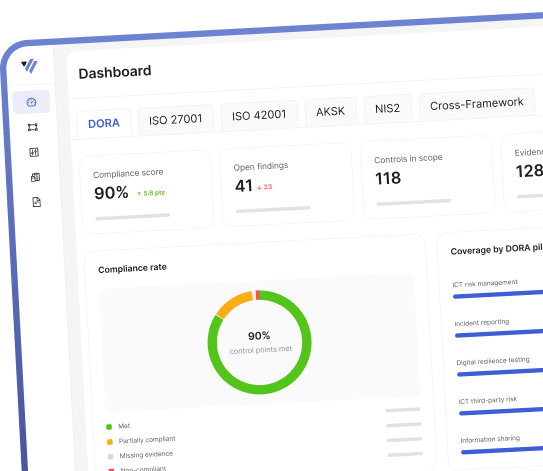
Task: Open the library books icon in sidebar
Action: point(35,177)
